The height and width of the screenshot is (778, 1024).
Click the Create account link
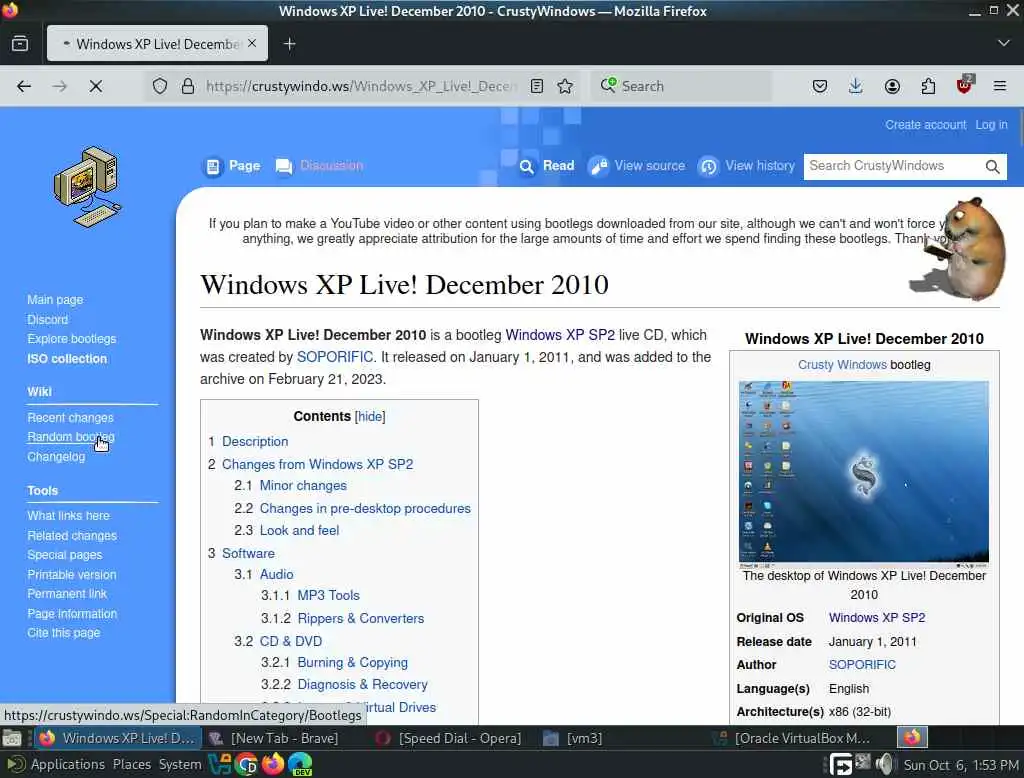click(x=925, y=125)
